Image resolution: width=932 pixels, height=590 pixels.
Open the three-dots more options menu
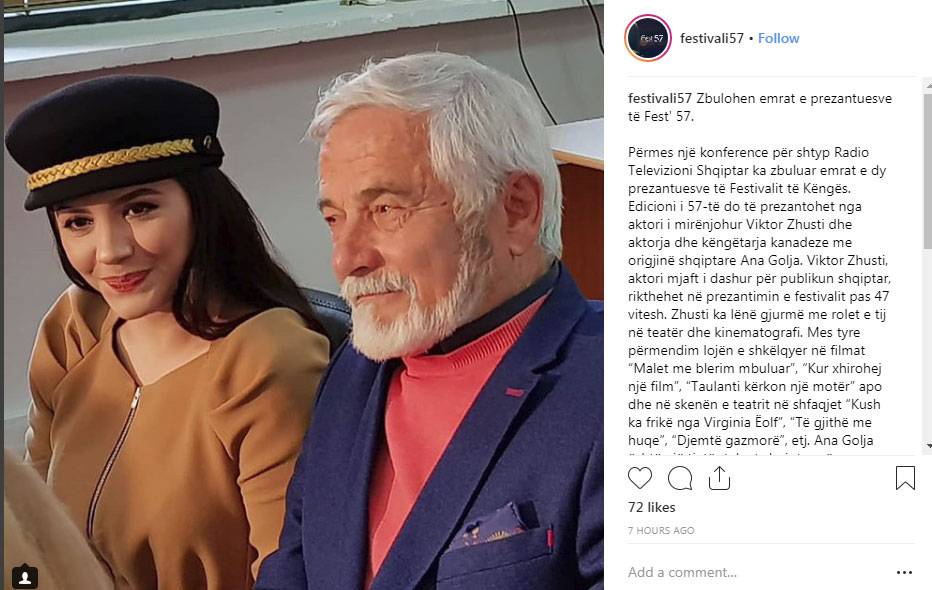tap(904, 572)
